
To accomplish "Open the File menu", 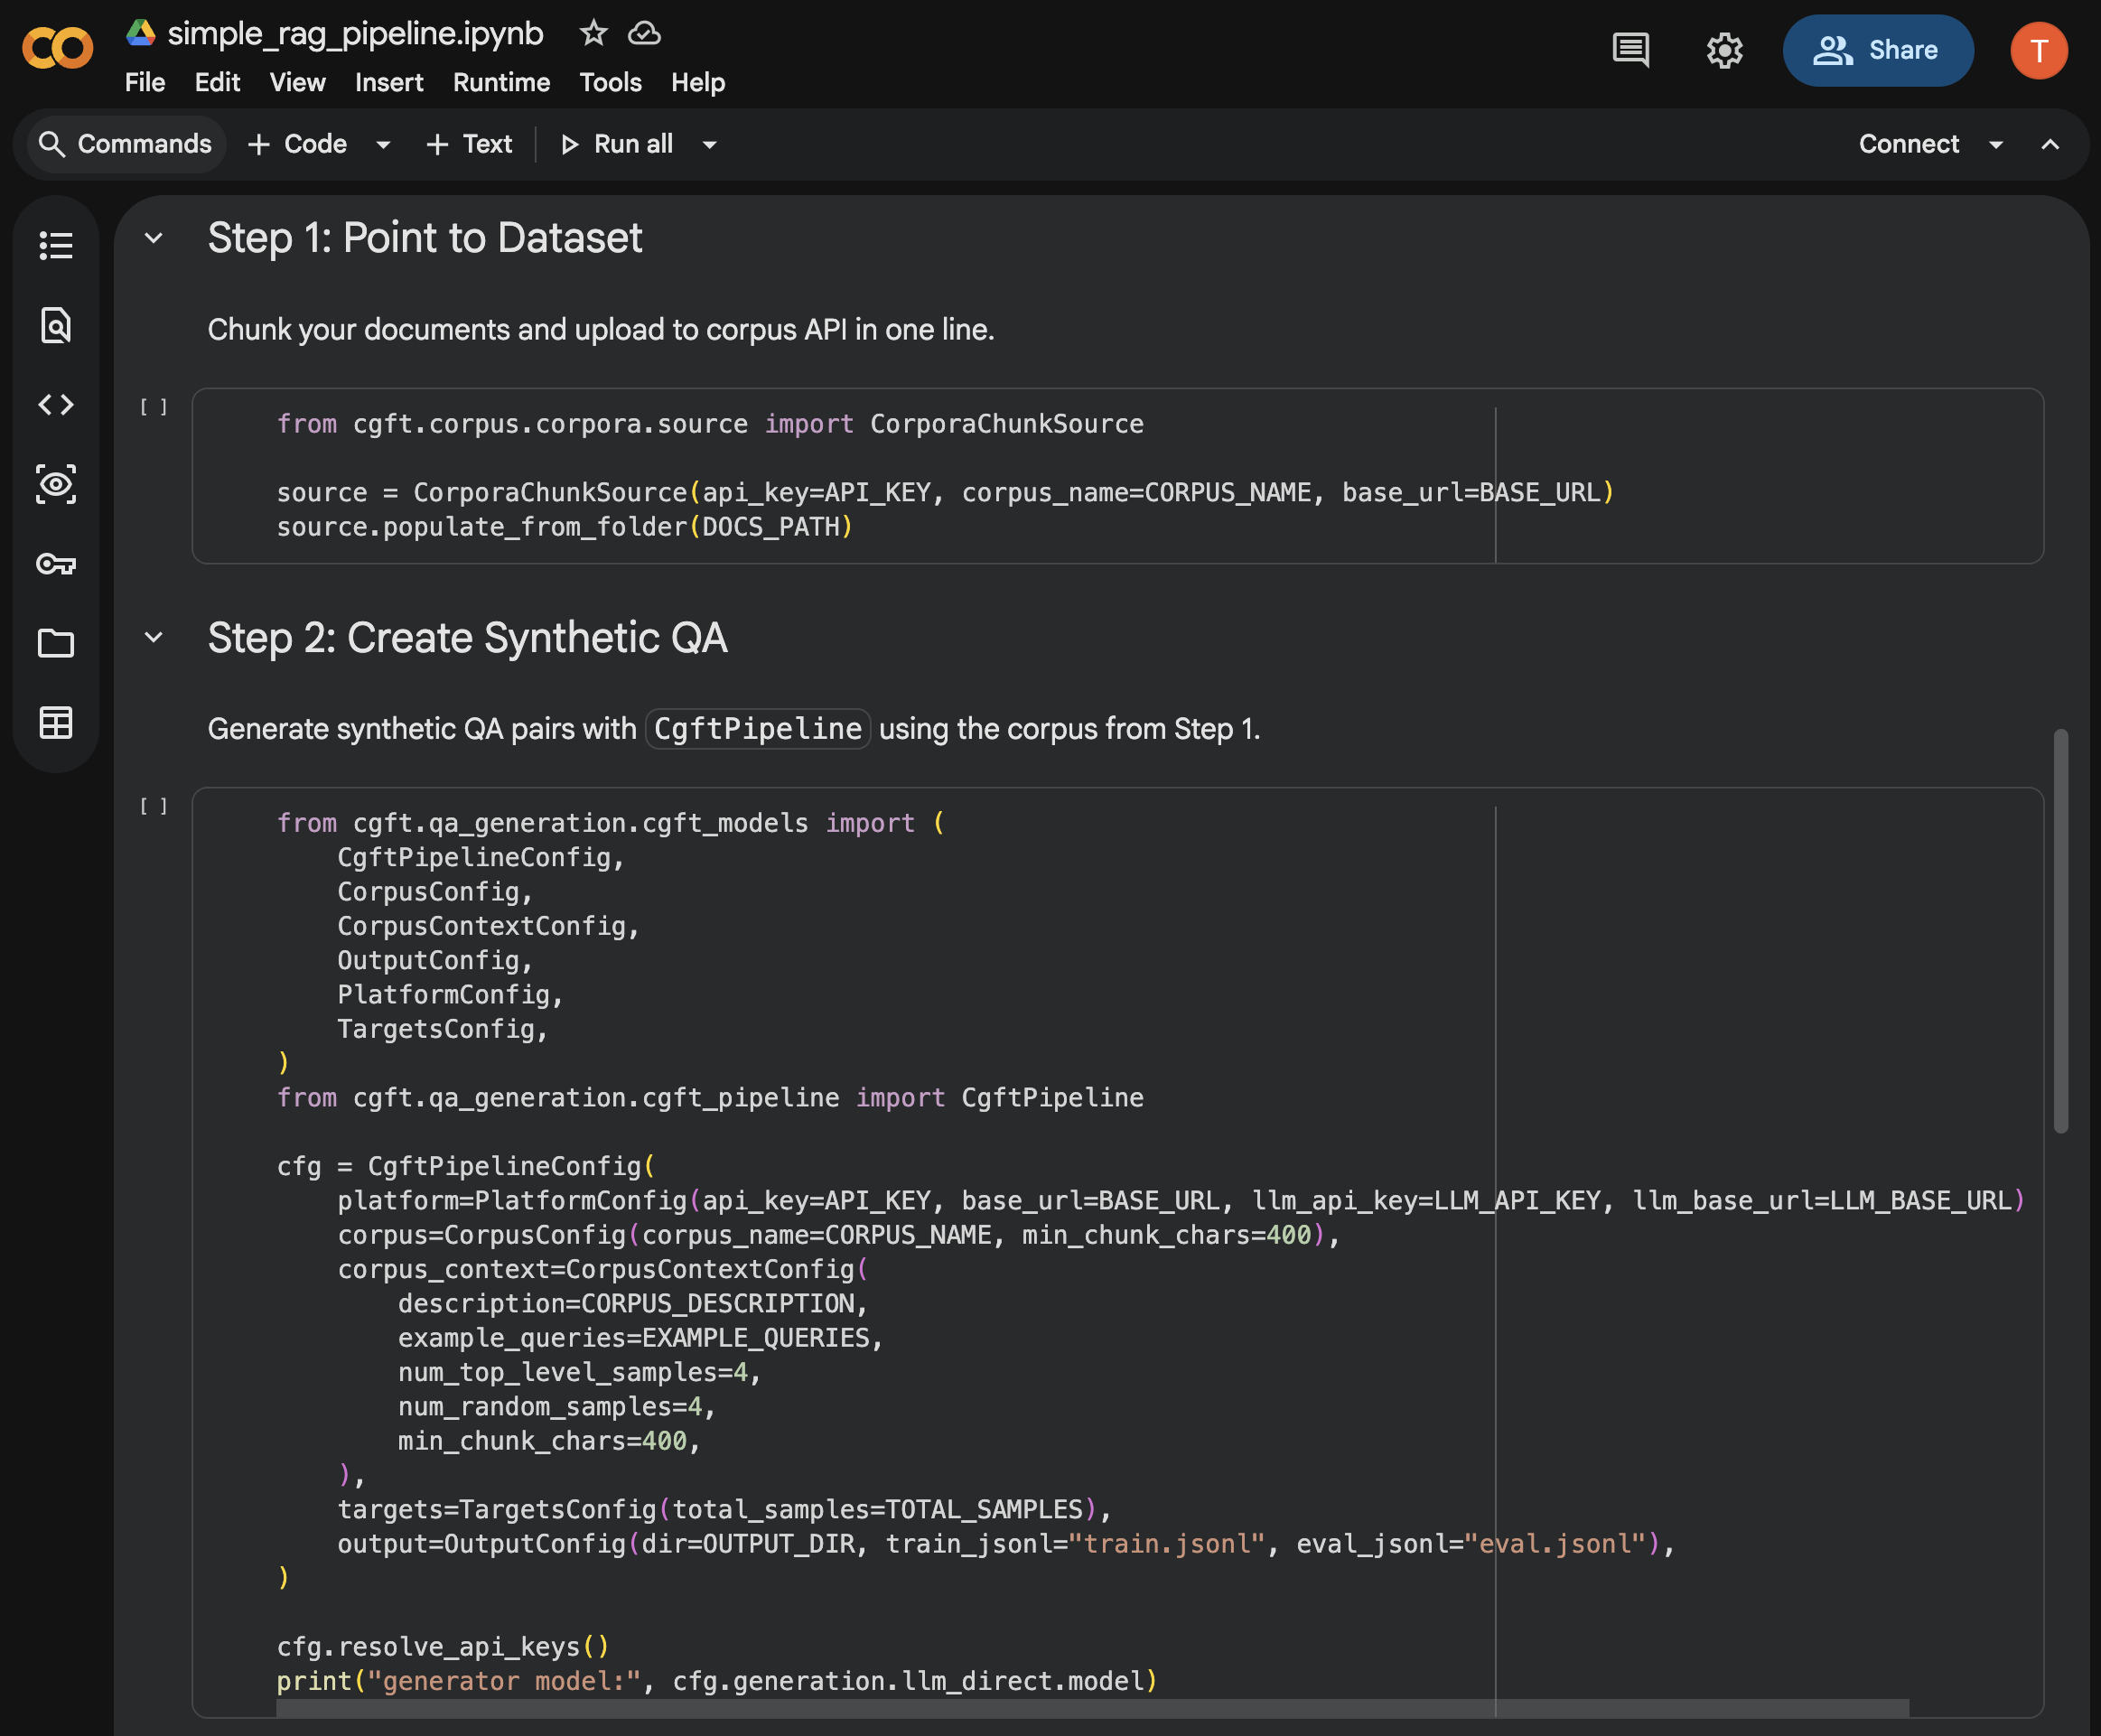I will [145, 82].
